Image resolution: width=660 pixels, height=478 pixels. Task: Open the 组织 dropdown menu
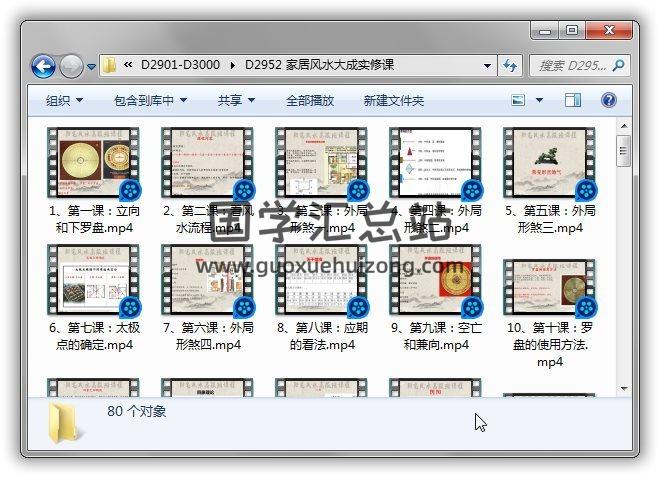click(x=64, y=100)
